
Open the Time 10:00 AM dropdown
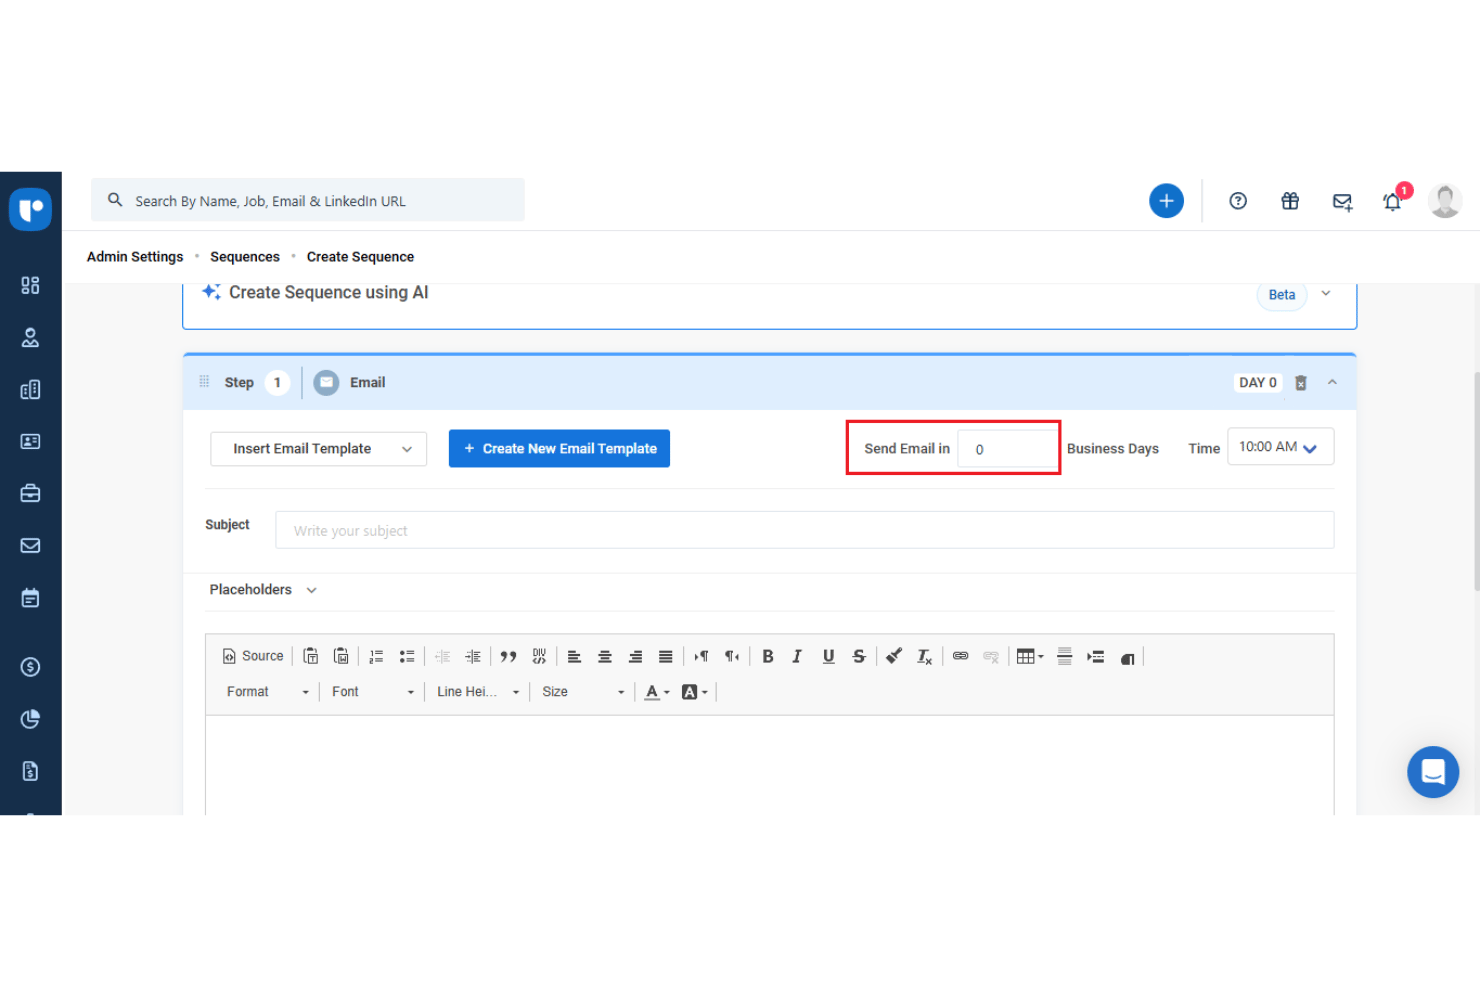(1280, 447)
